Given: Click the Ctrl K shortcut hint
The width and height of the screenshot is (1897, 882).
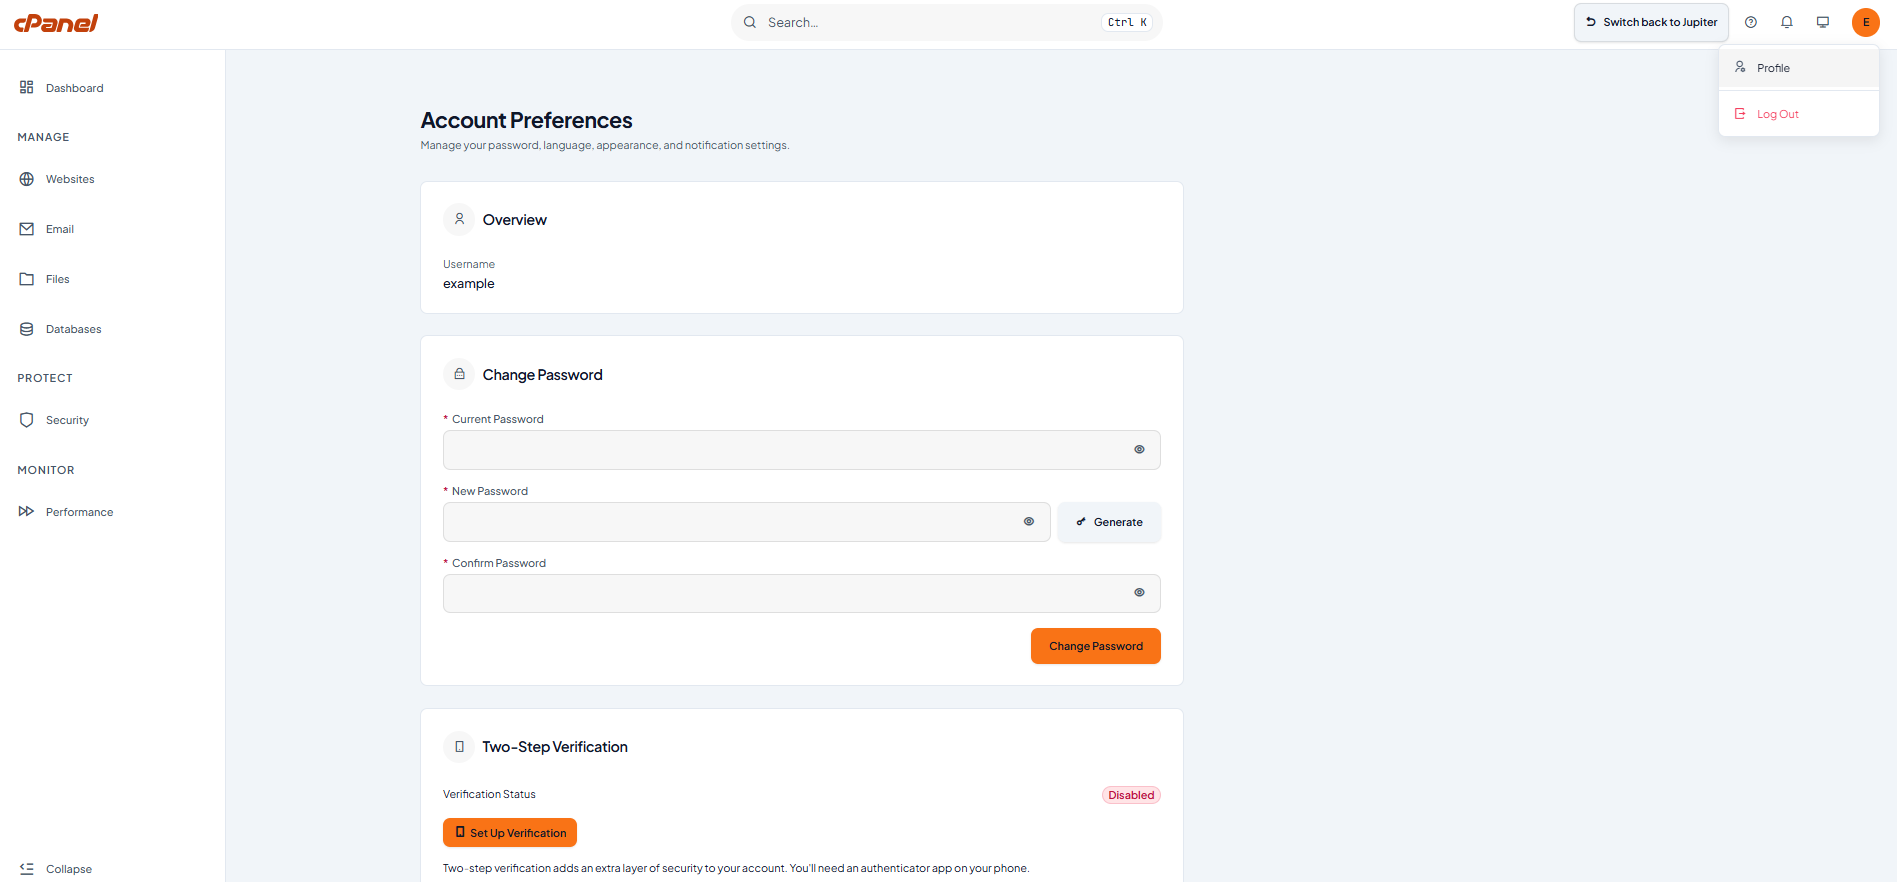Looking at the screenshot, I should (x=1127, y=22).
